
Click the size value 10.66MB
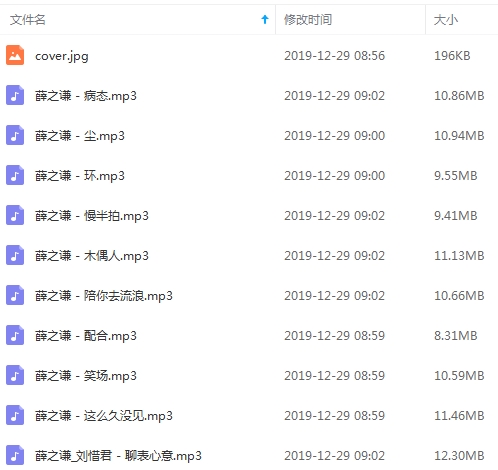[x=459, y=296]
